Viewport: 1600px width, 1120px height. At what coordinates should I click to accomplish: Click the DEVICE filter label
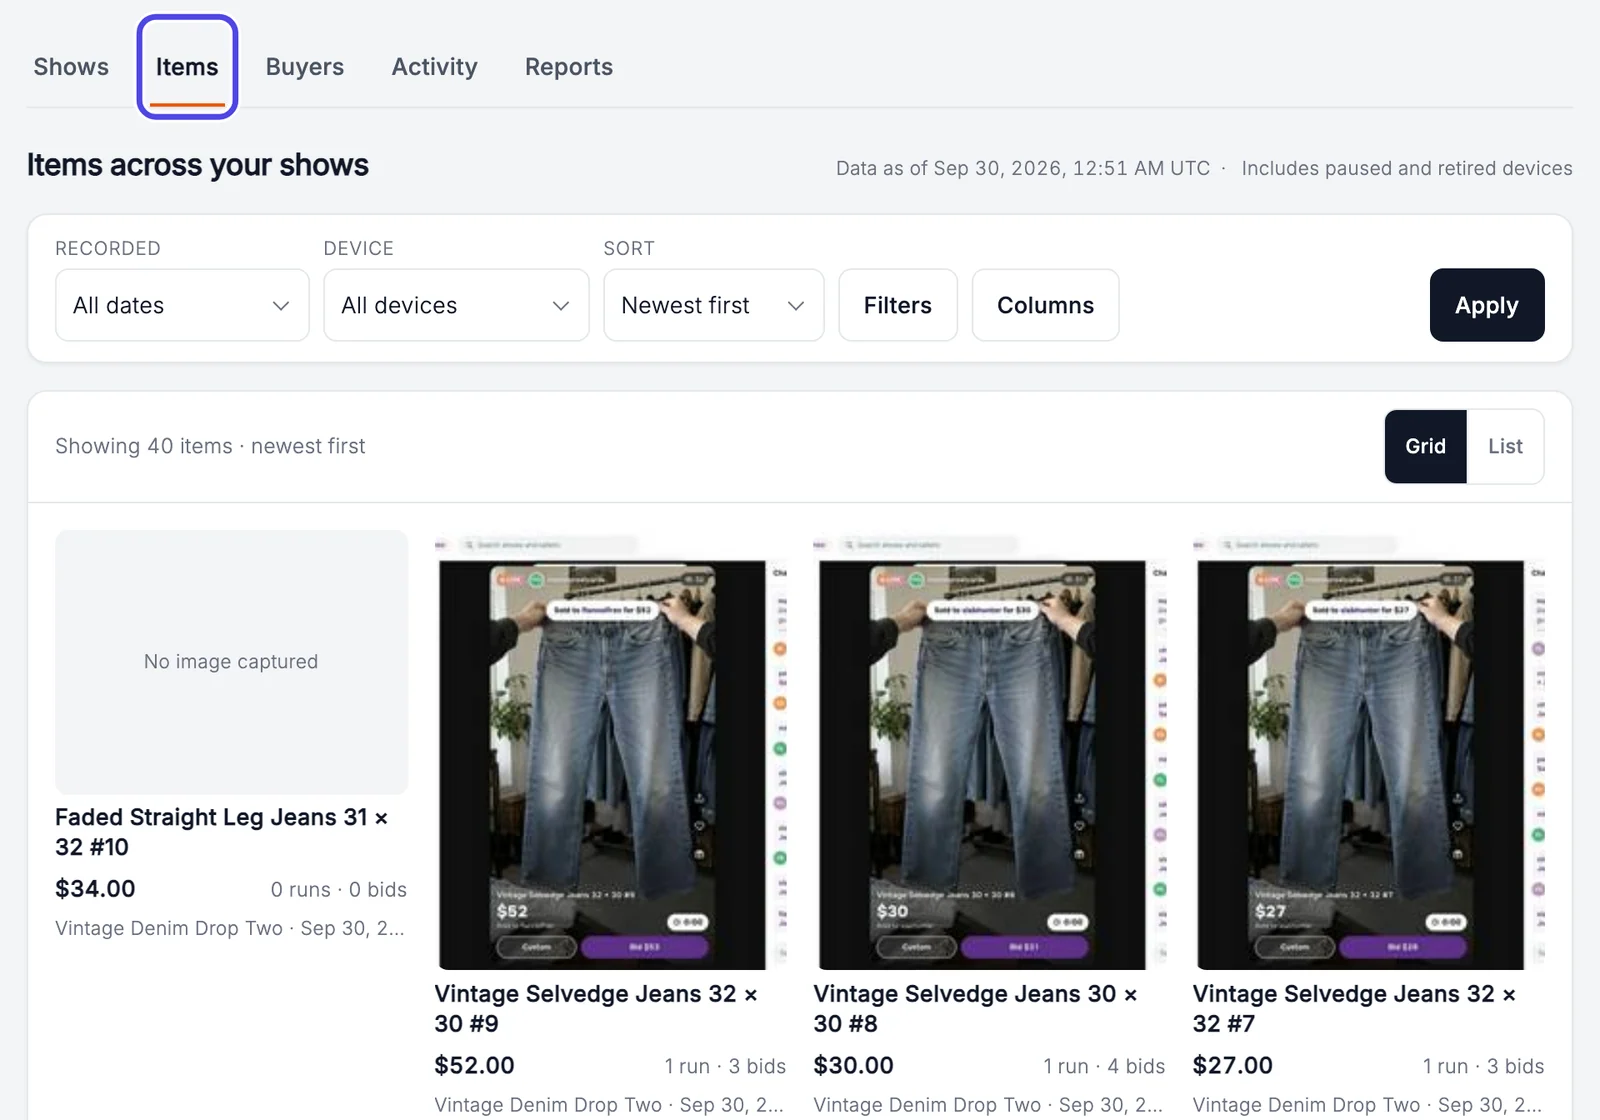[x=359, y=248]
